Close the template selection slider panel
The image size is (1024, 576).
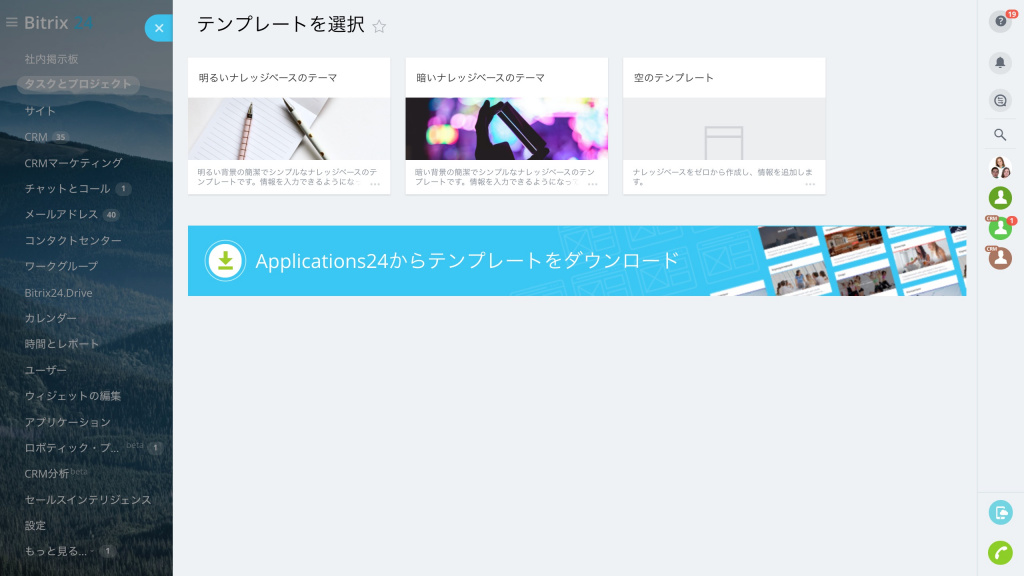[159, 28]
